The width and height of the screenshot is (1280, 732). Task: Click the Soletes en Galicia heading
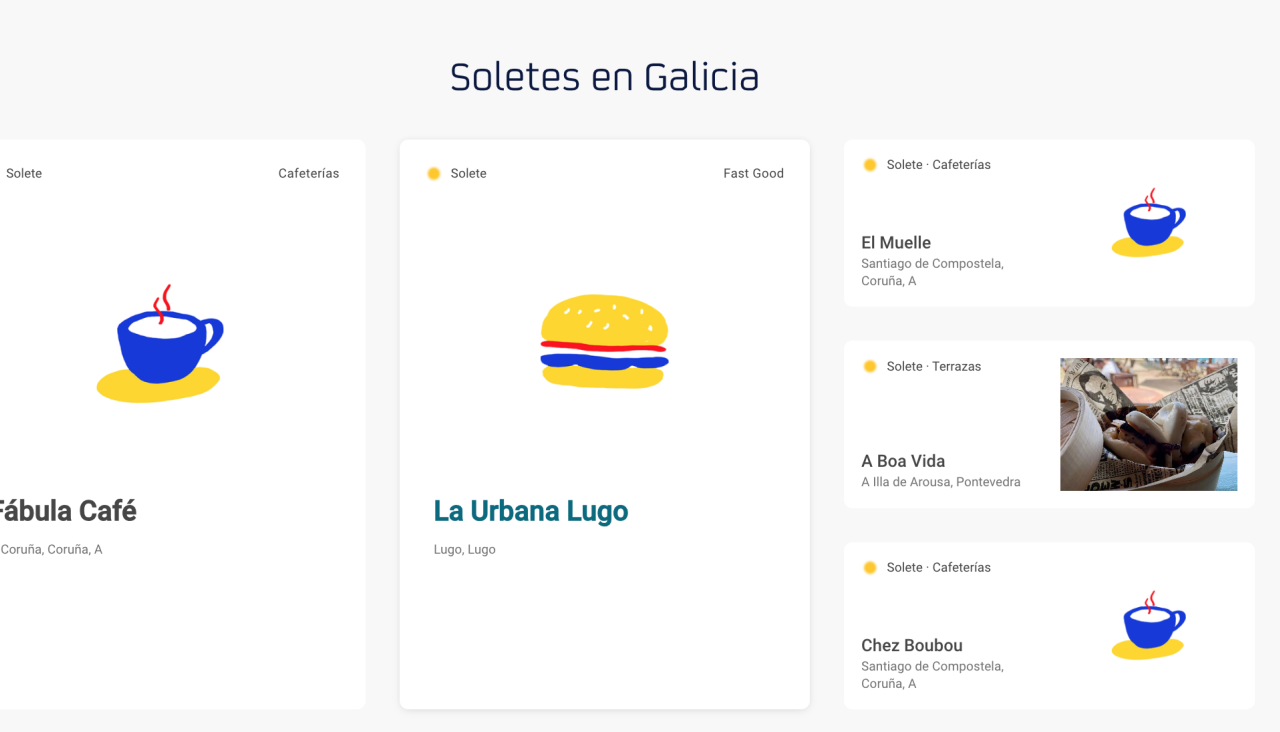(604, 77)
